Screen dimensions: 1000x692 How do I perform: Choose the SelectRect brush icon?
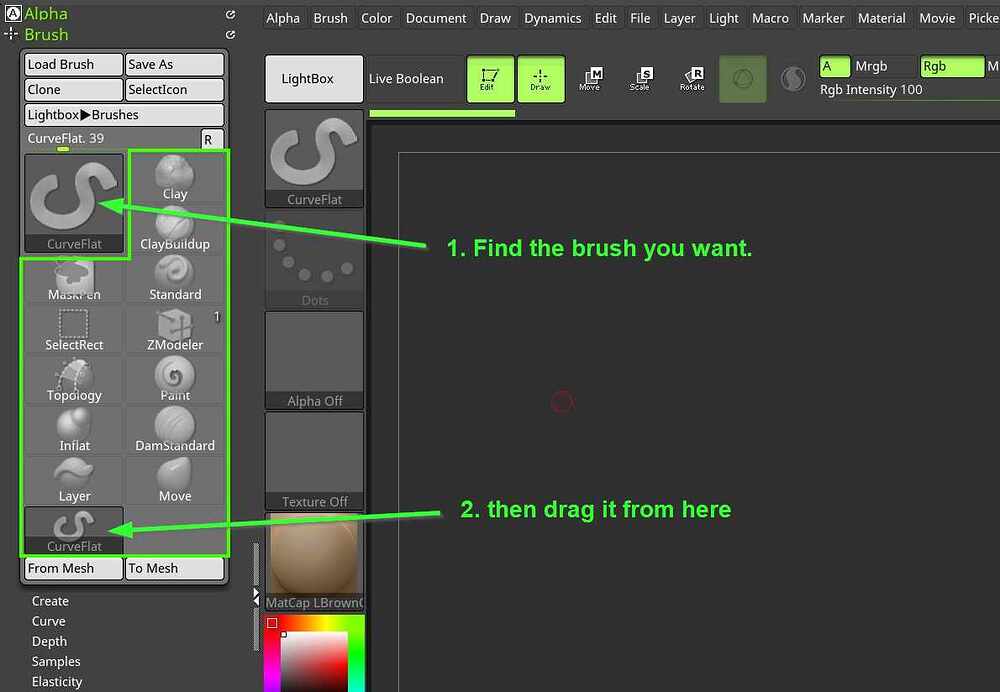[74, 330]
